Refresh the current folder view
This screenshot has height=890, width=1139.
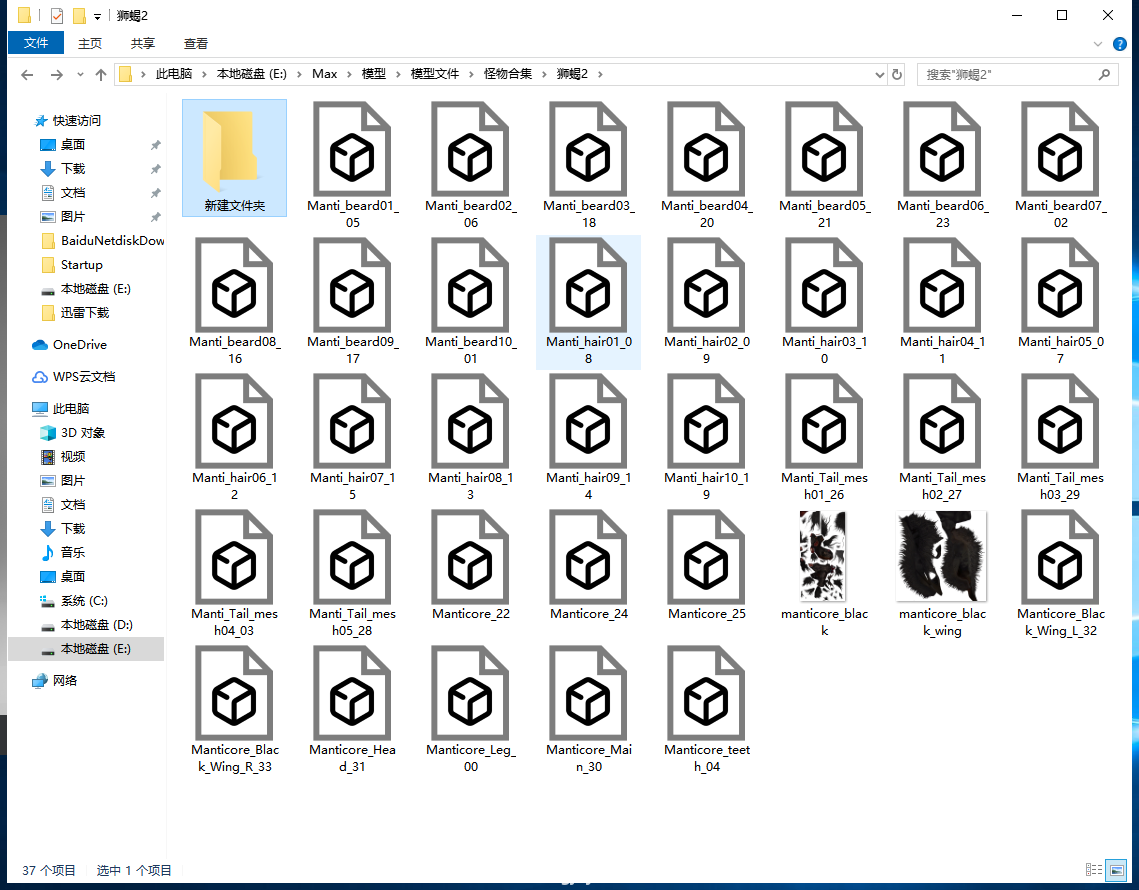897,75
